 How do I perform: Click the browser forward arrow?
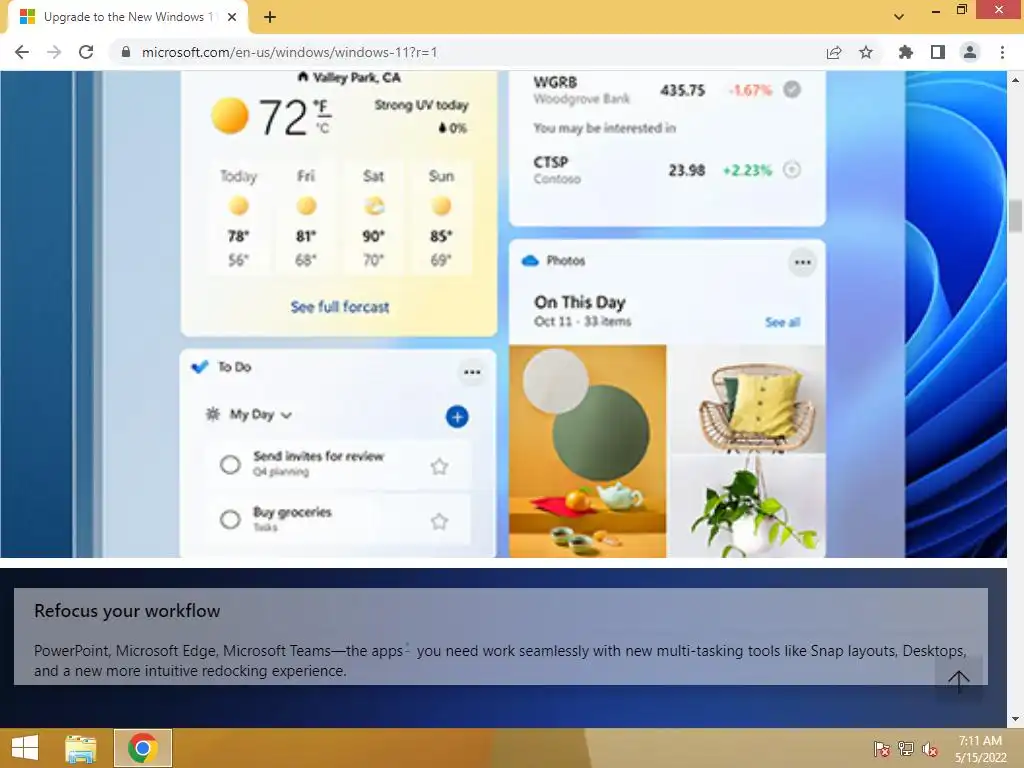pyautogui.click(x=54, y=52)
